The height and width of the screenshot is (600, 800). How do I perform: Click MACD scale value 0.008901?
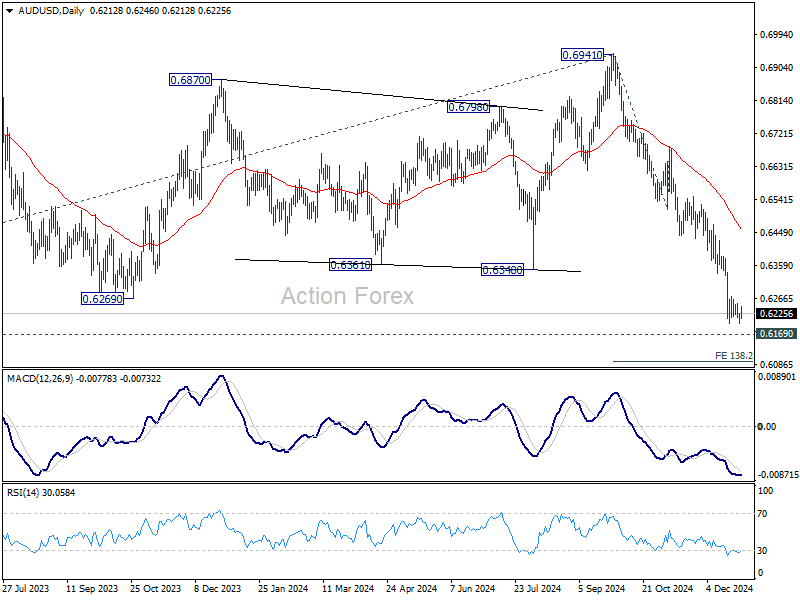click(x=777, y=377)
